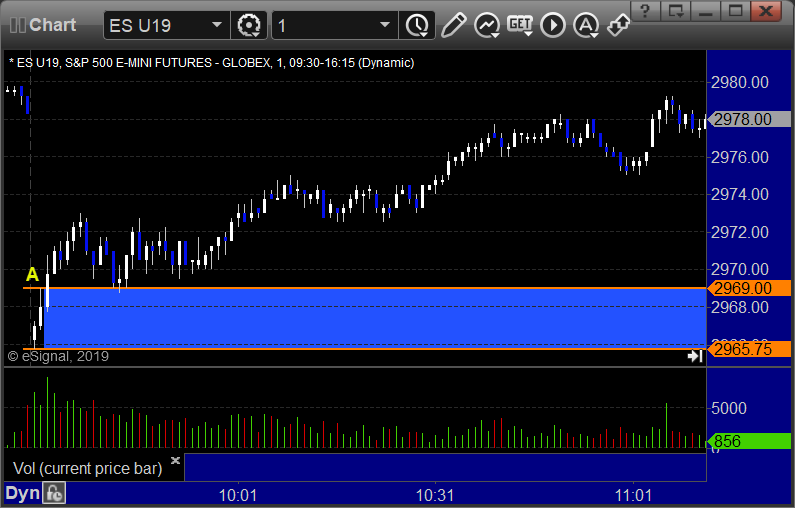
Task: Click the 2980.00 price axis label
Action: (740, 82)
